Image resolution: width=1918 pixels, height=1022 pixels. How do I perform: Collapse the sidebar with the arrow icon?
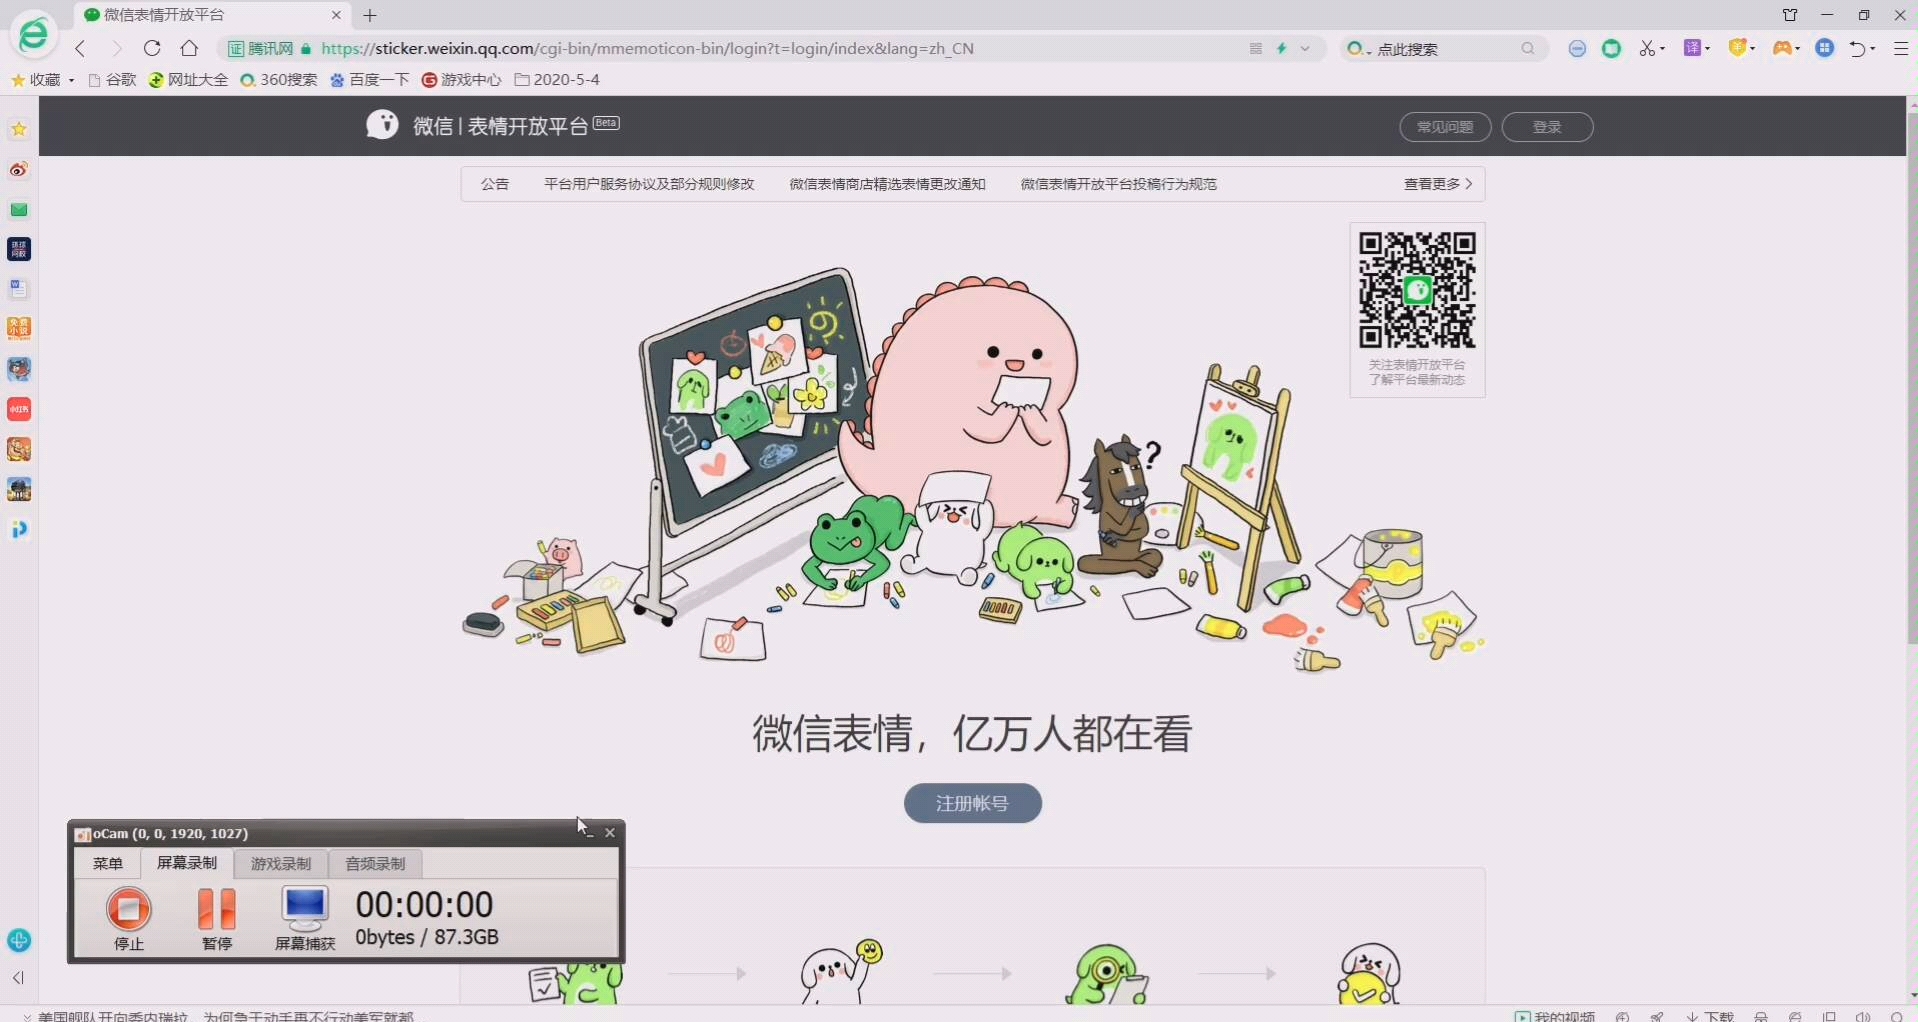(18, 978)
